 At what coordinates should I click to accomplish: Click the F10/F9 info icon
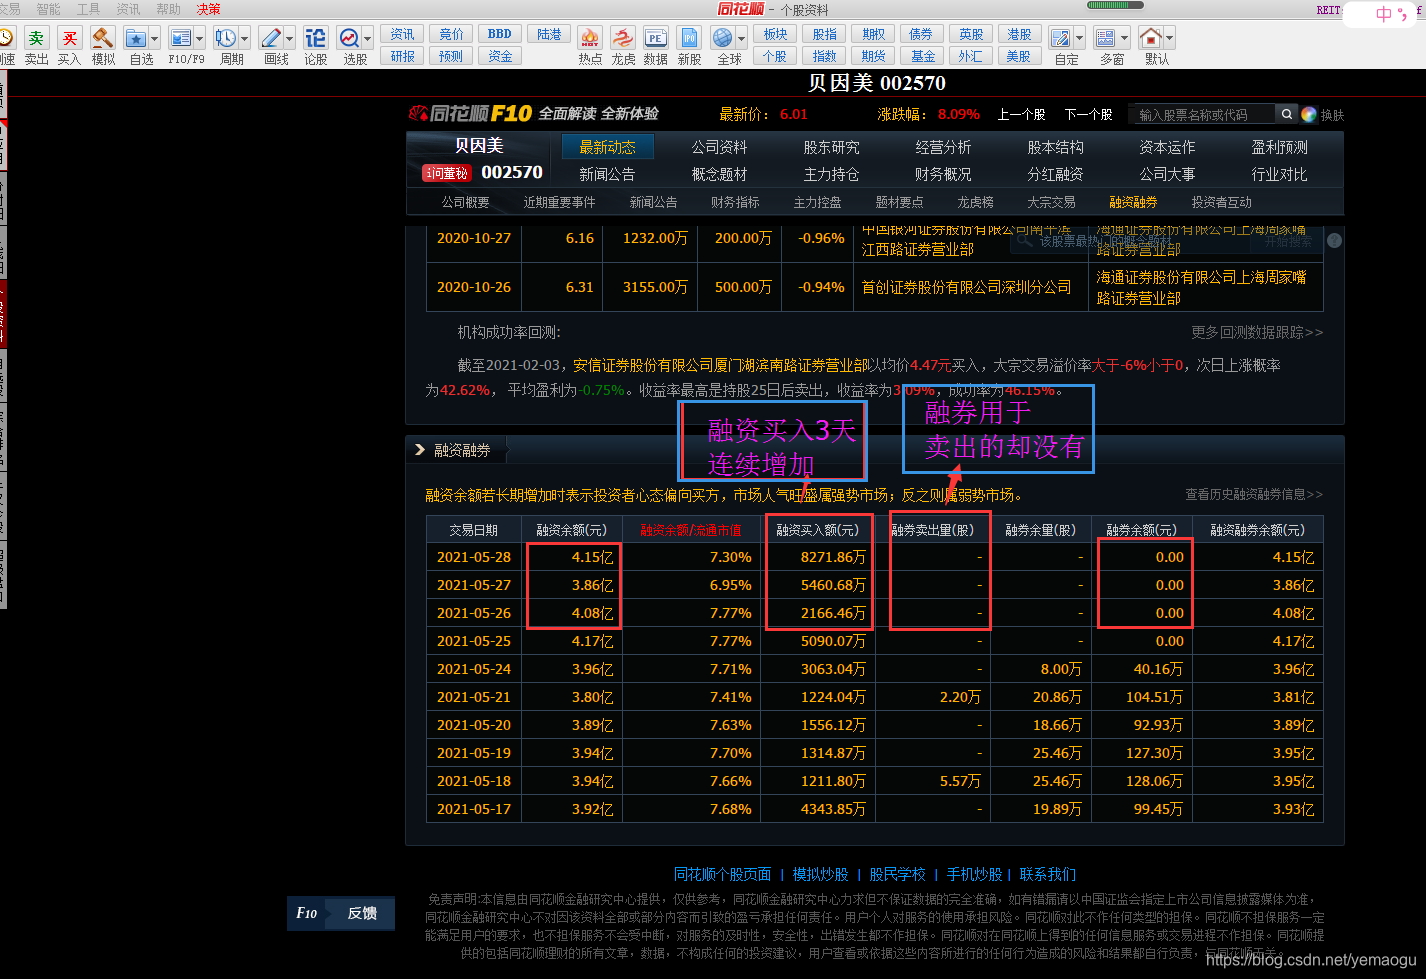(x=181, y=38)
